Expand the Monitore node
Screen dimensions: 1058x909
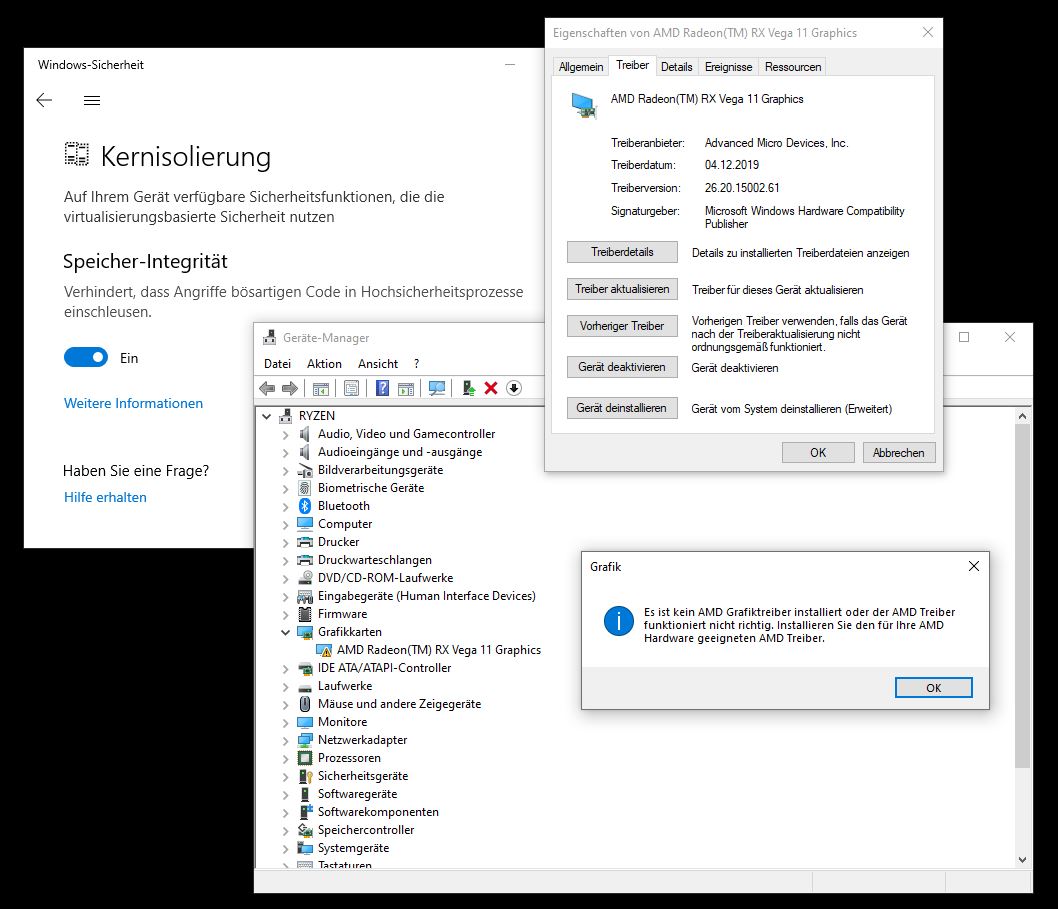[285, 723]
